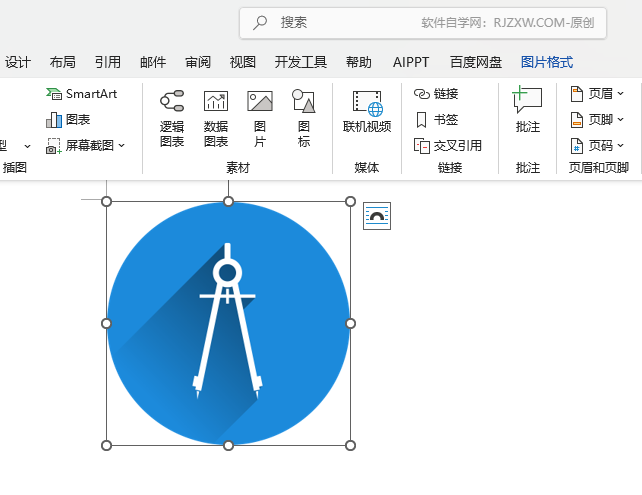Insert a data chart (数据图表)
Viewport: 642px width, 495px height.
216,119
